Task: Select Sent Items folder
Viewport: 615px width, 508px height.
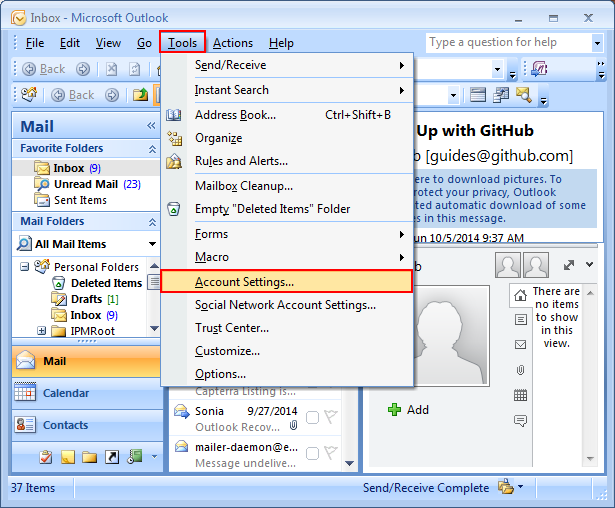Action: click(x=71, y=200)
